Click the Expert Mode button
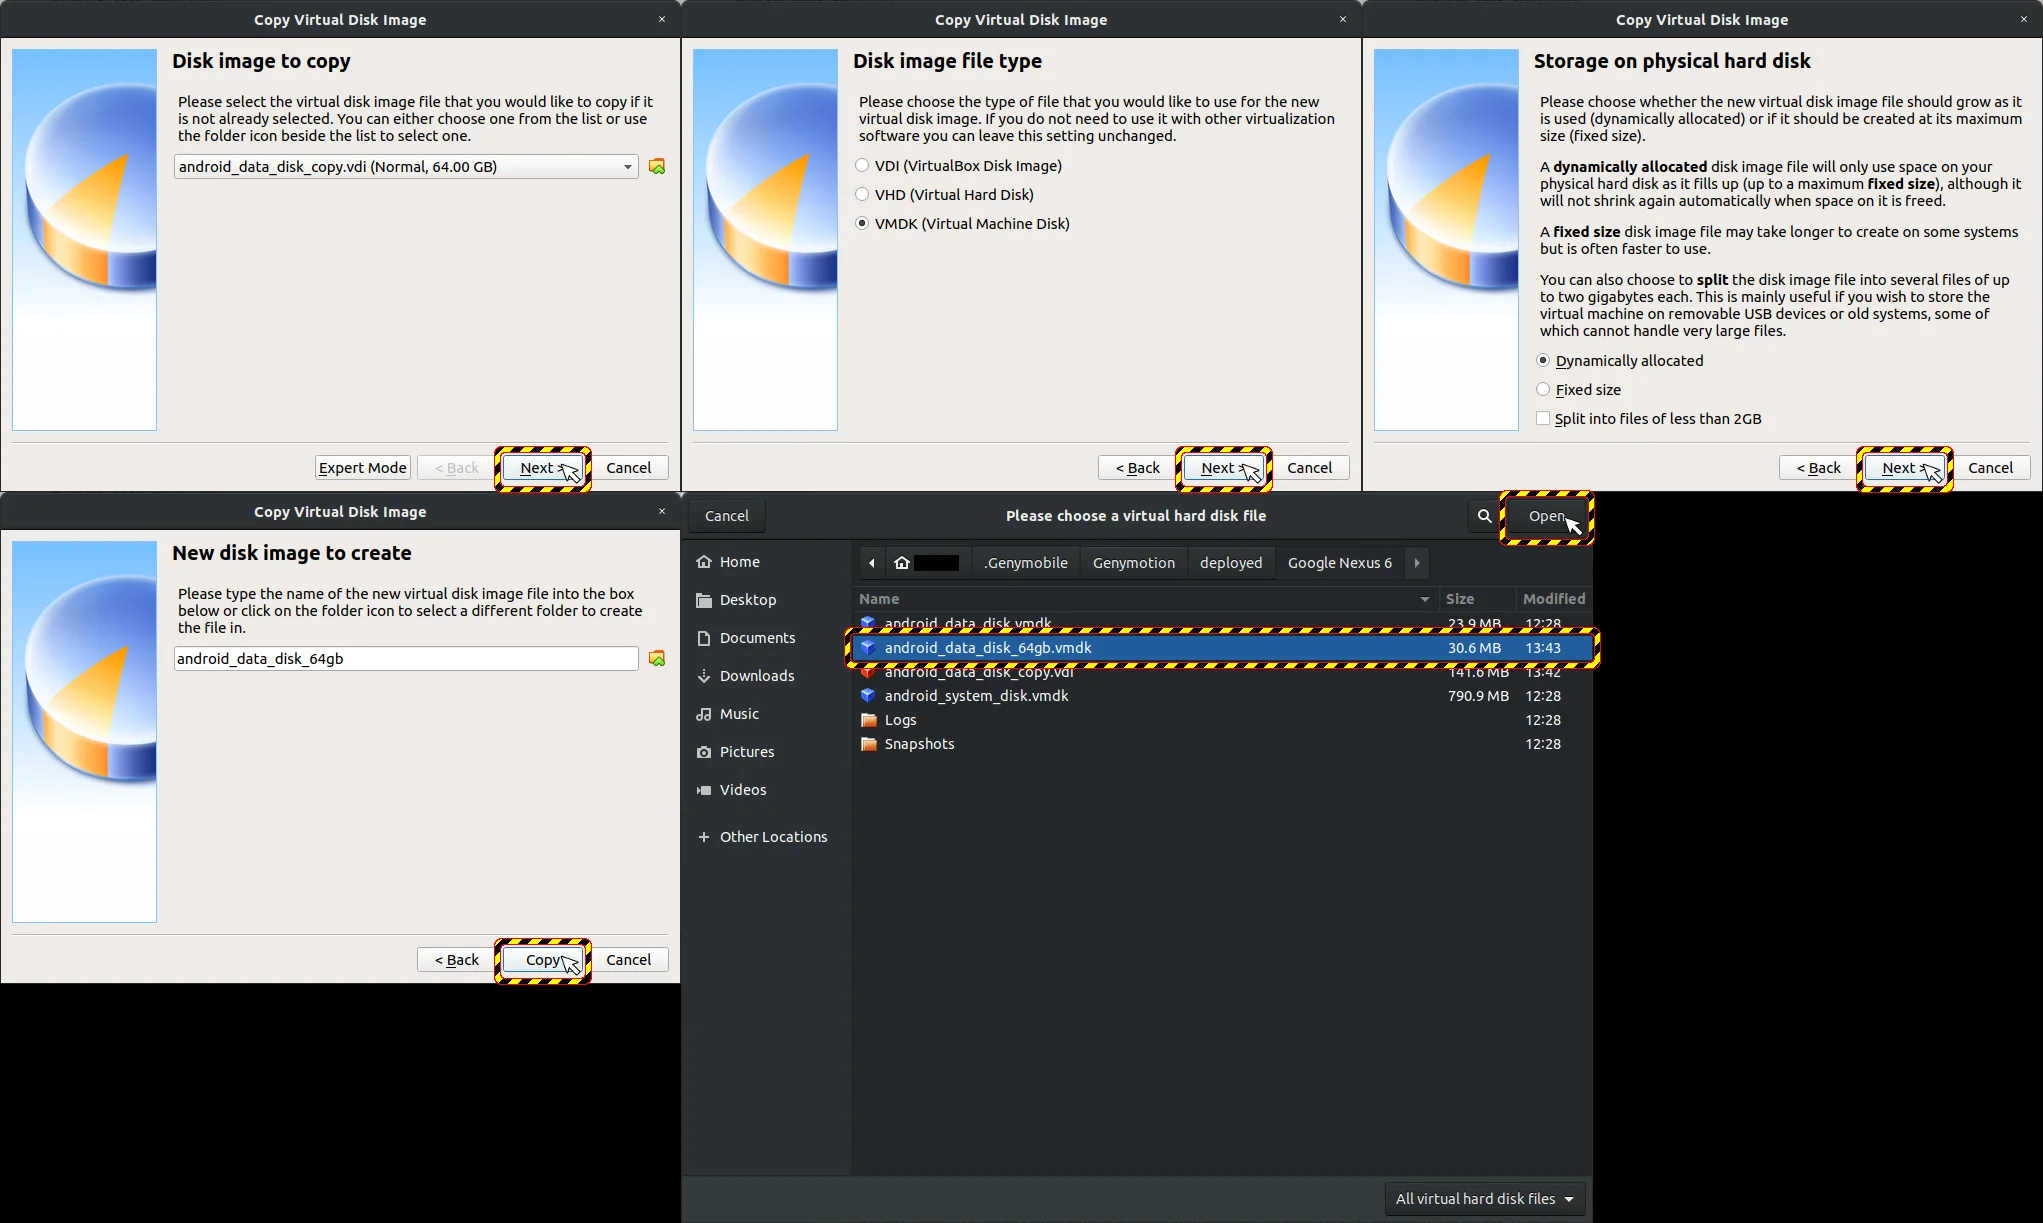This screenshot has height=1223, width=2043. click(x=362, y=468)
